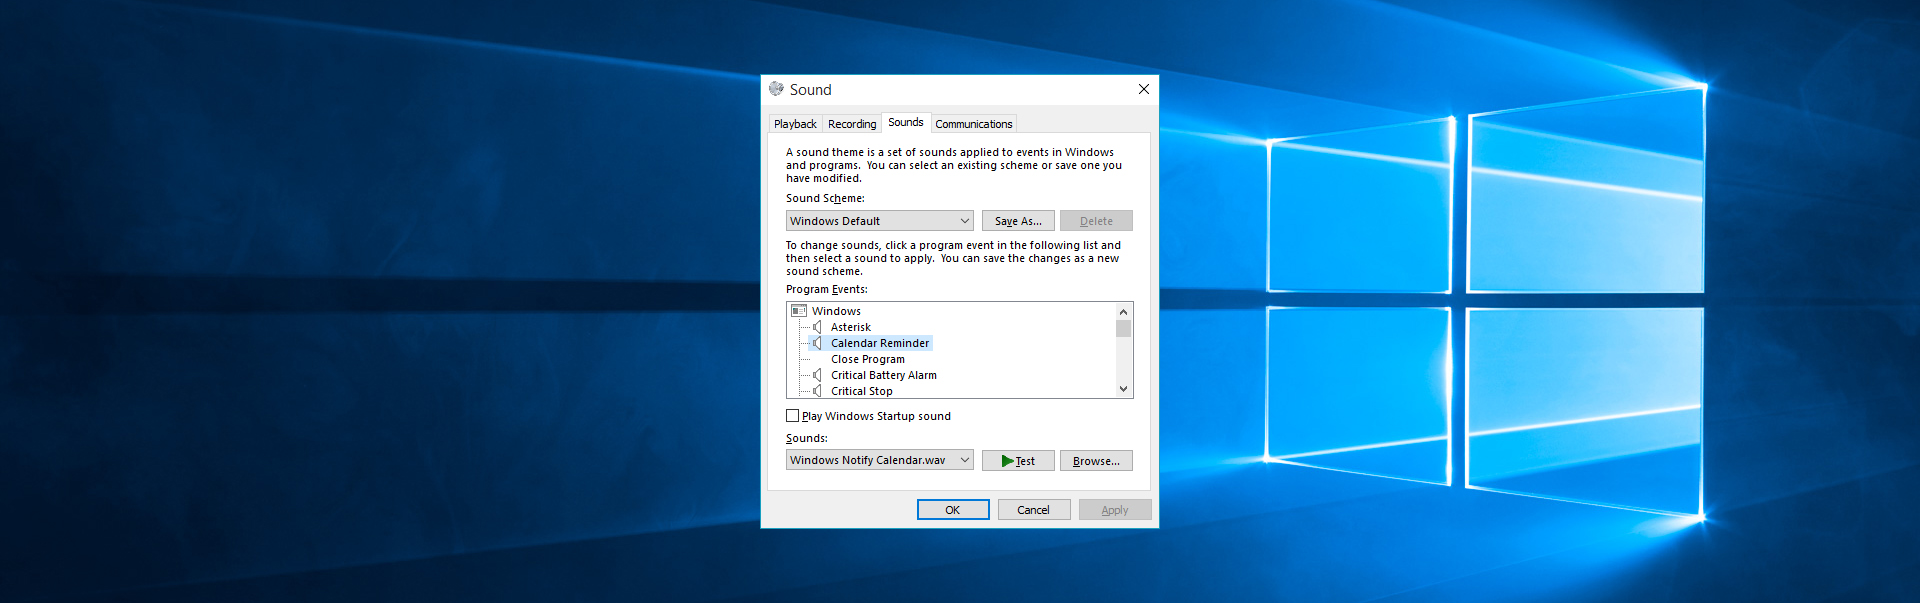1920x603 pixels.
Task: Select the Windows item in Program Events
Action: pos(836,311)
